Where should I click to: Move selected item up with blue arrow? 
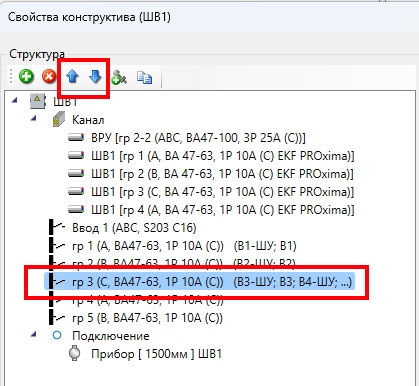[x=72, y=76]
